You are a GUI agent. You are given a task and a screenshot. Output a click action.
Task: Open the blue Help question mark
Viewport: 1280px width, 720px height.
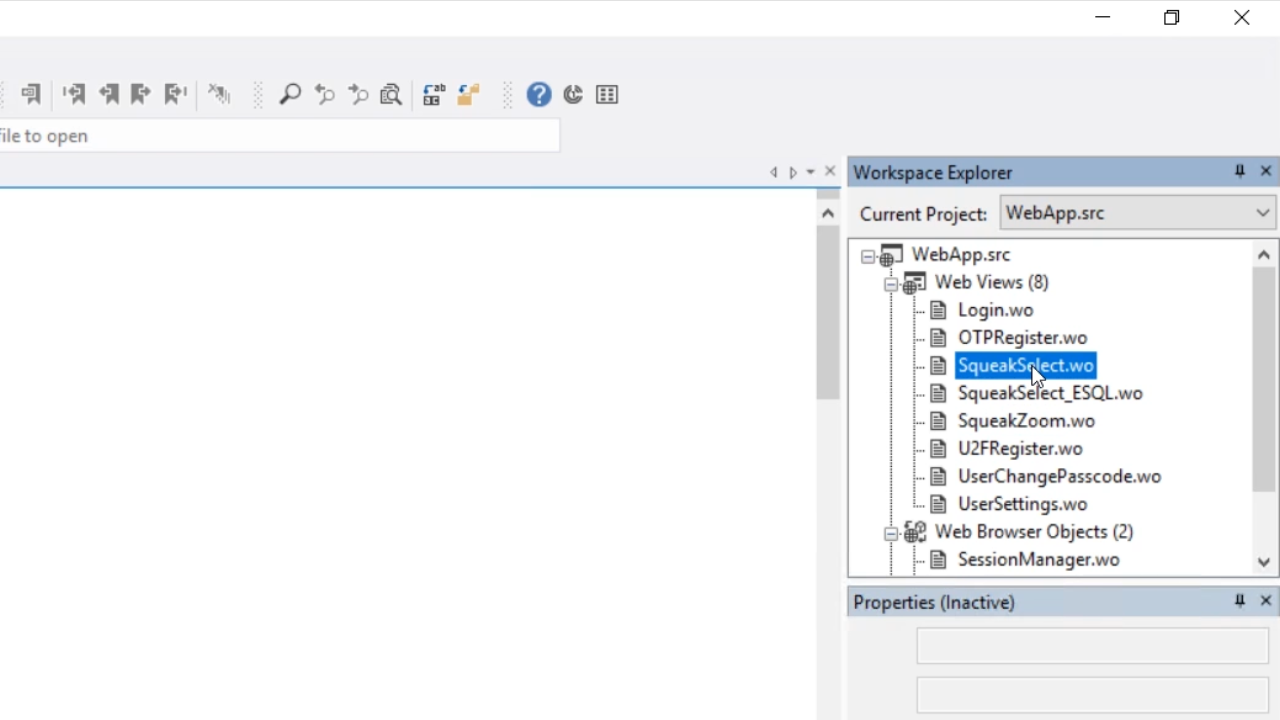(539, 94)
